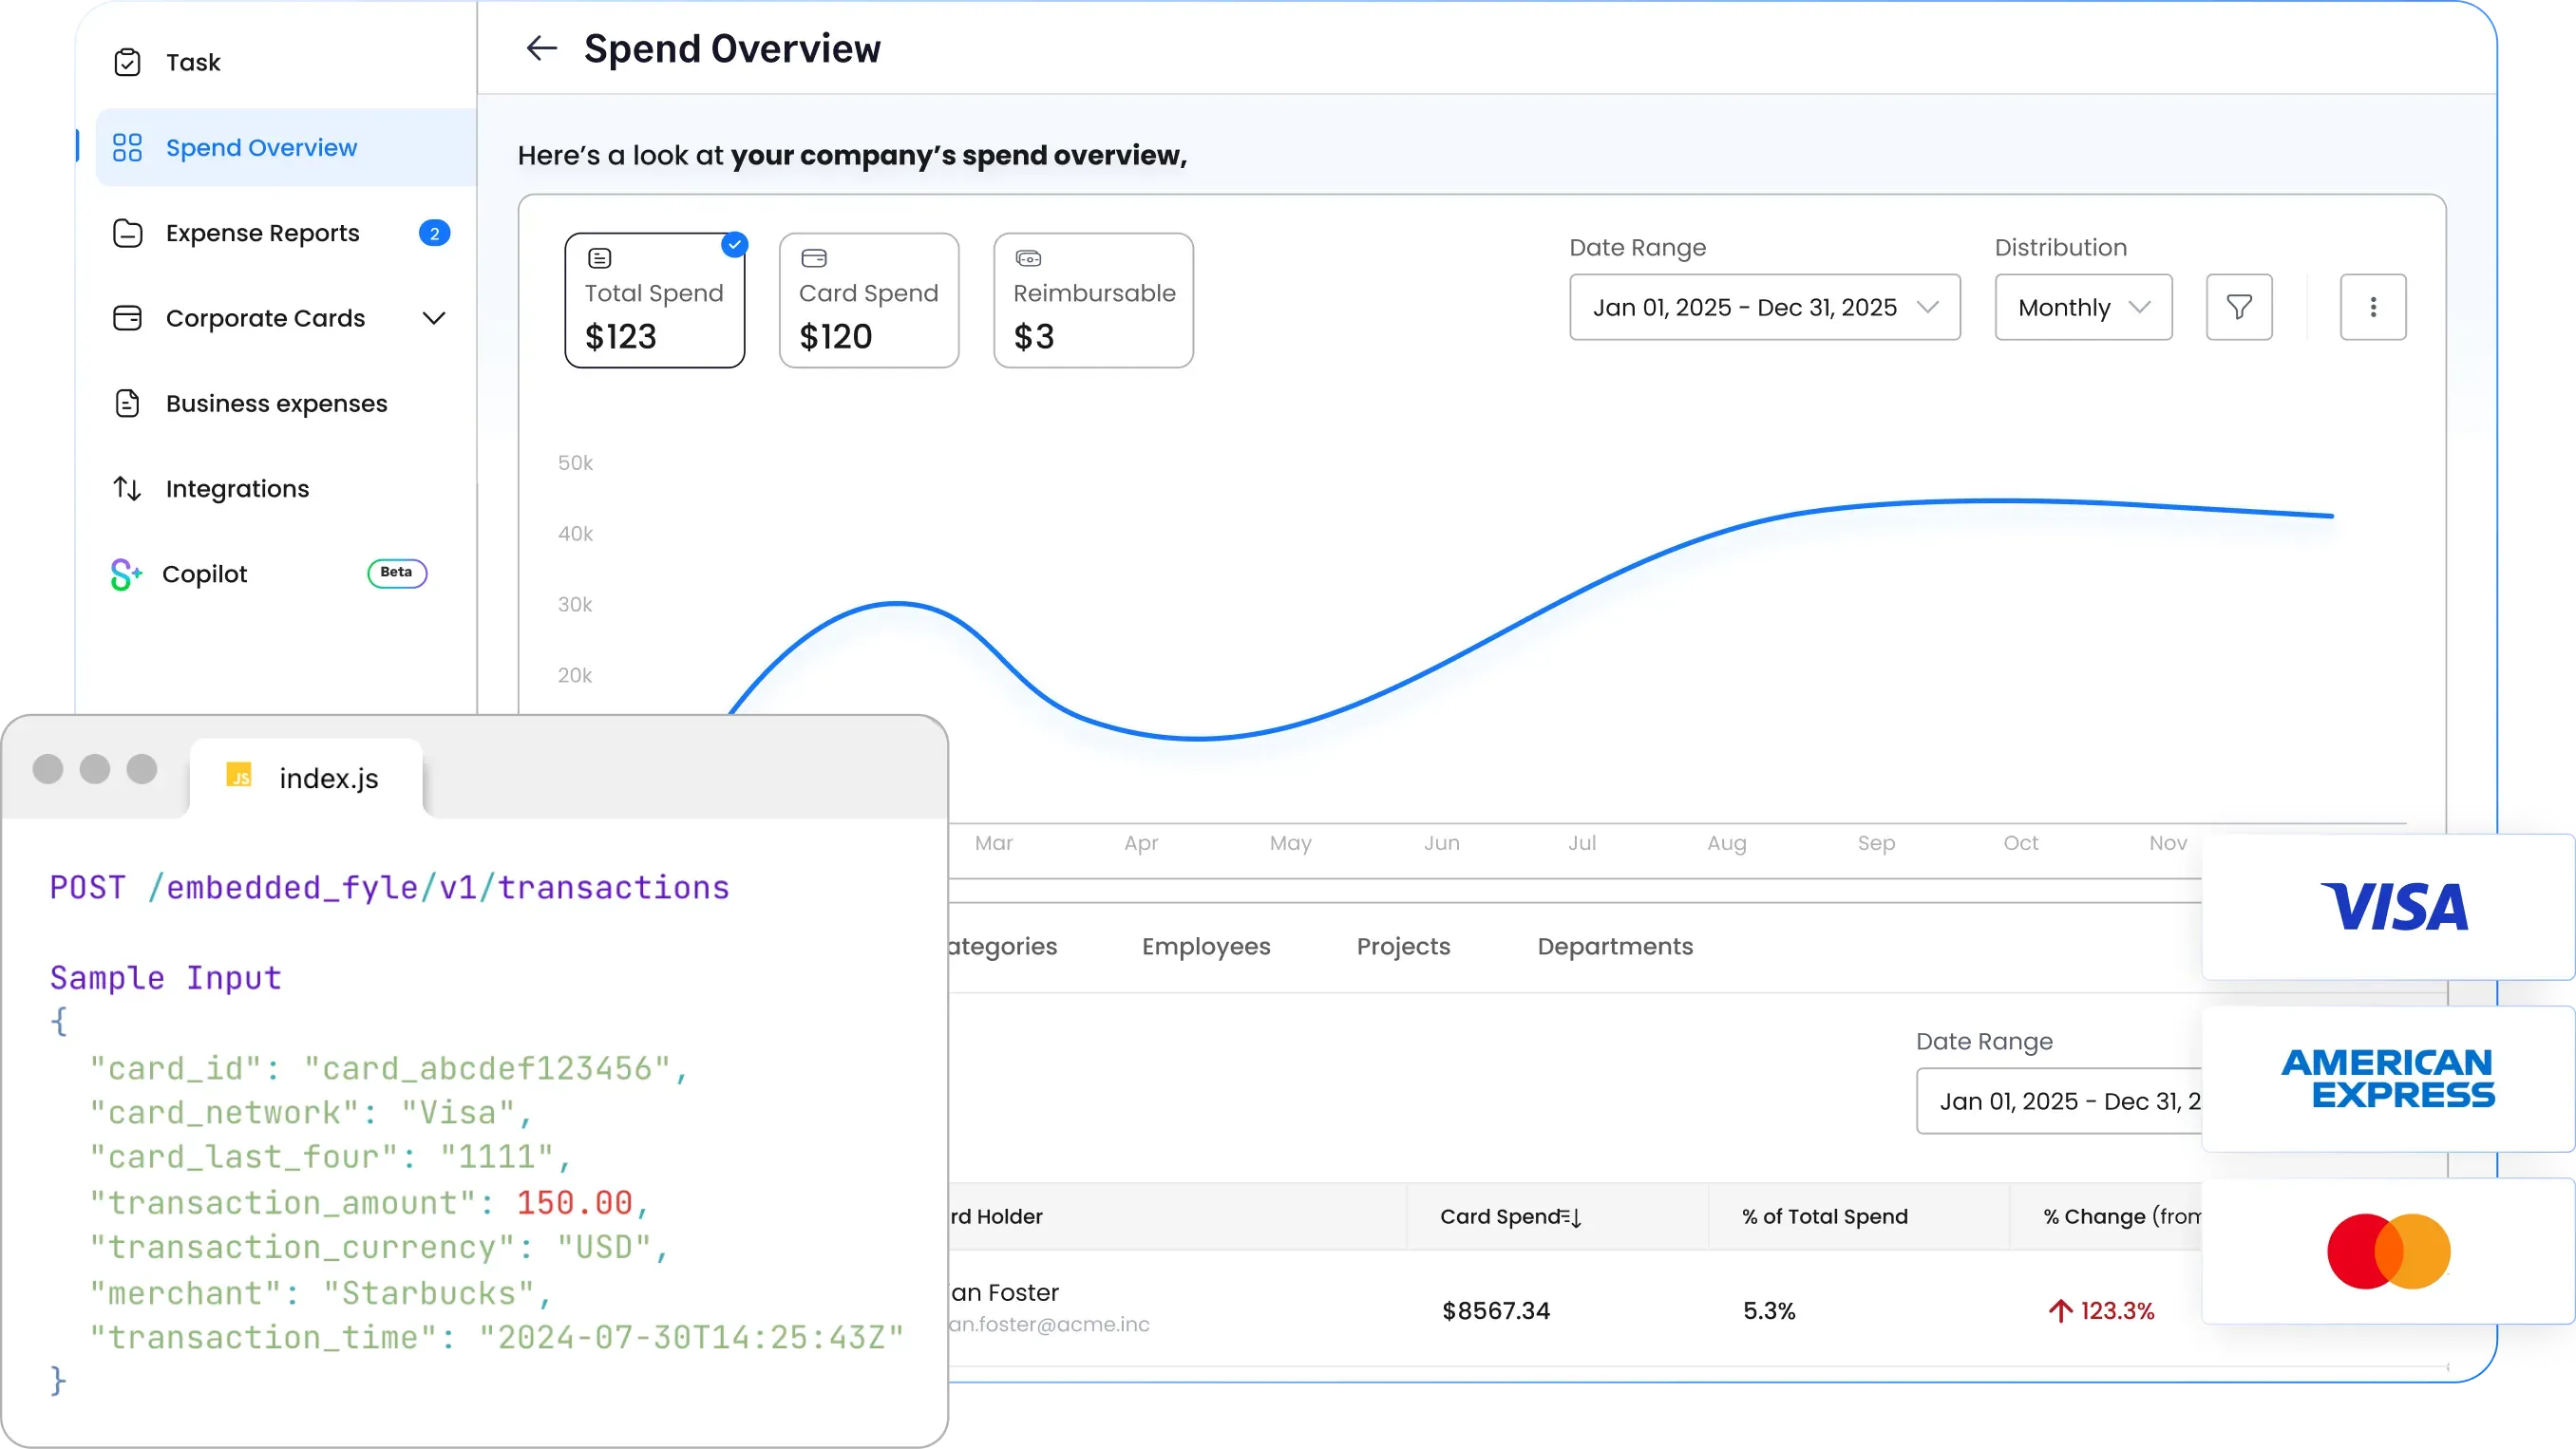Open Expense Reports from sidebar
This screenshot has width=2576, height=1449.
[262, 232]
